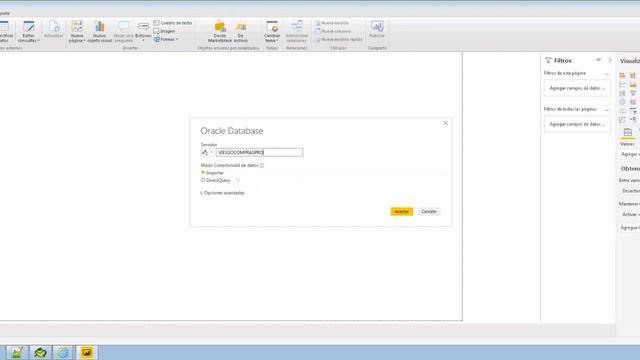Image resolution: width=640 pixels, height=360 pixels.
Task: Collapse the Filtros pane with chevron
Action: coord(610,60)
